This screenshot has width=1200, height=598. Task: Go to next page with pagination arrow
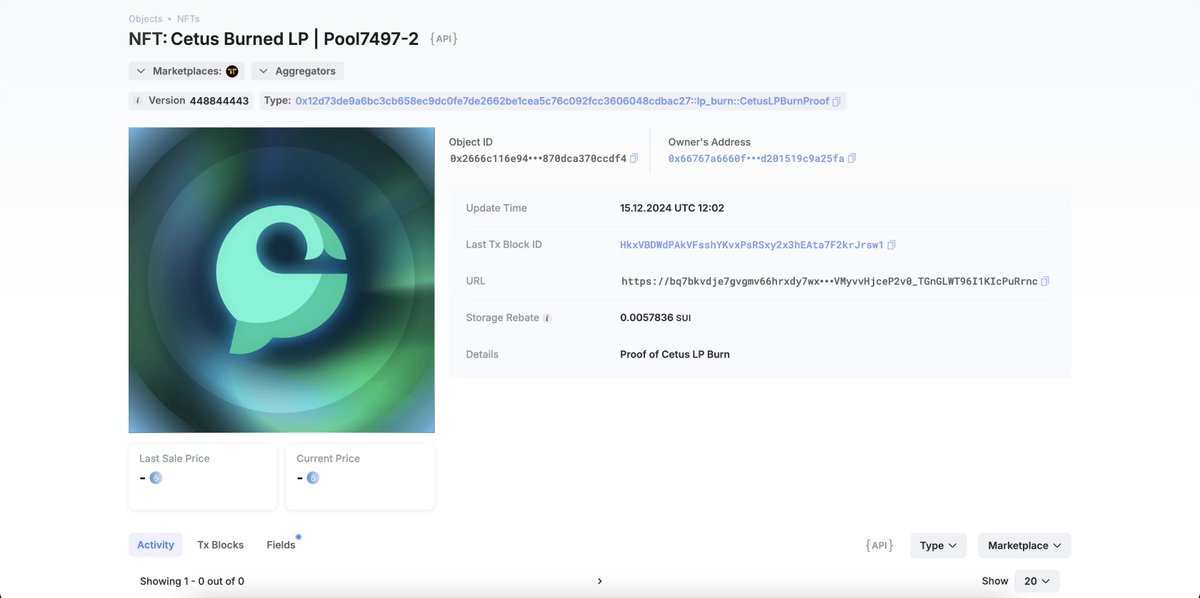pyautogui.click(x=600, y=581)
